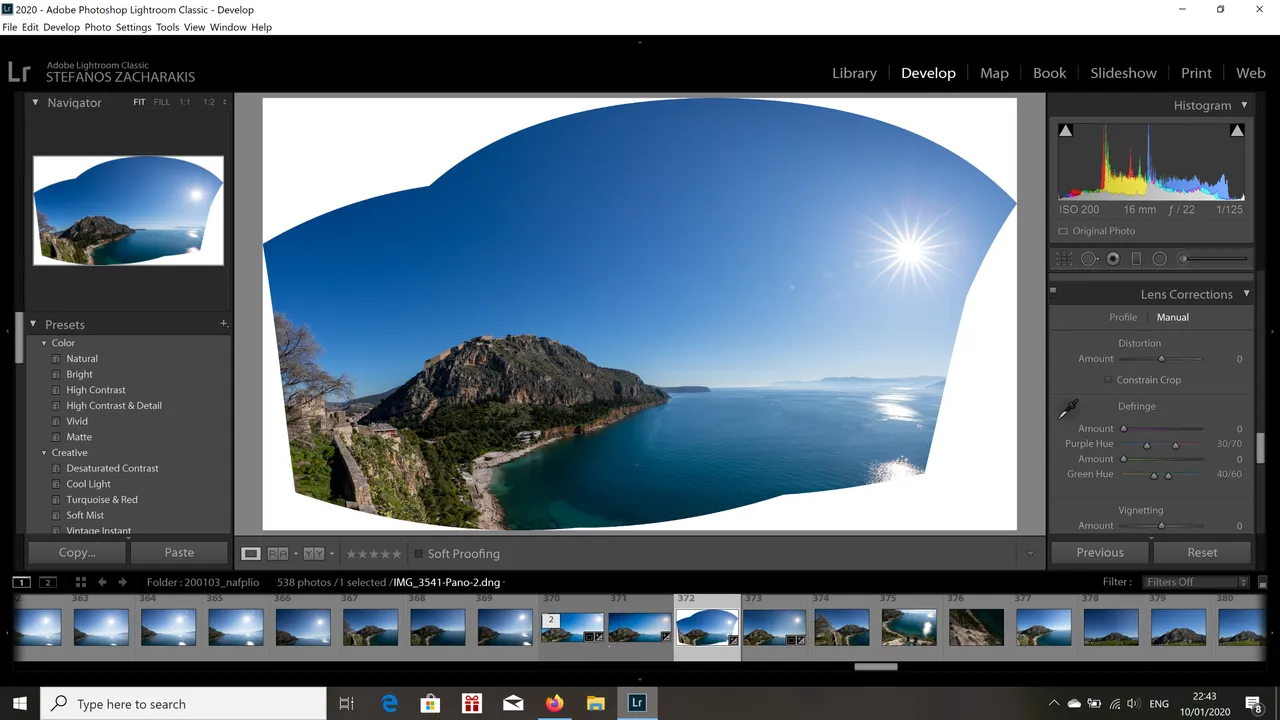Open Task View on taskbar

(x=346, y=703)
